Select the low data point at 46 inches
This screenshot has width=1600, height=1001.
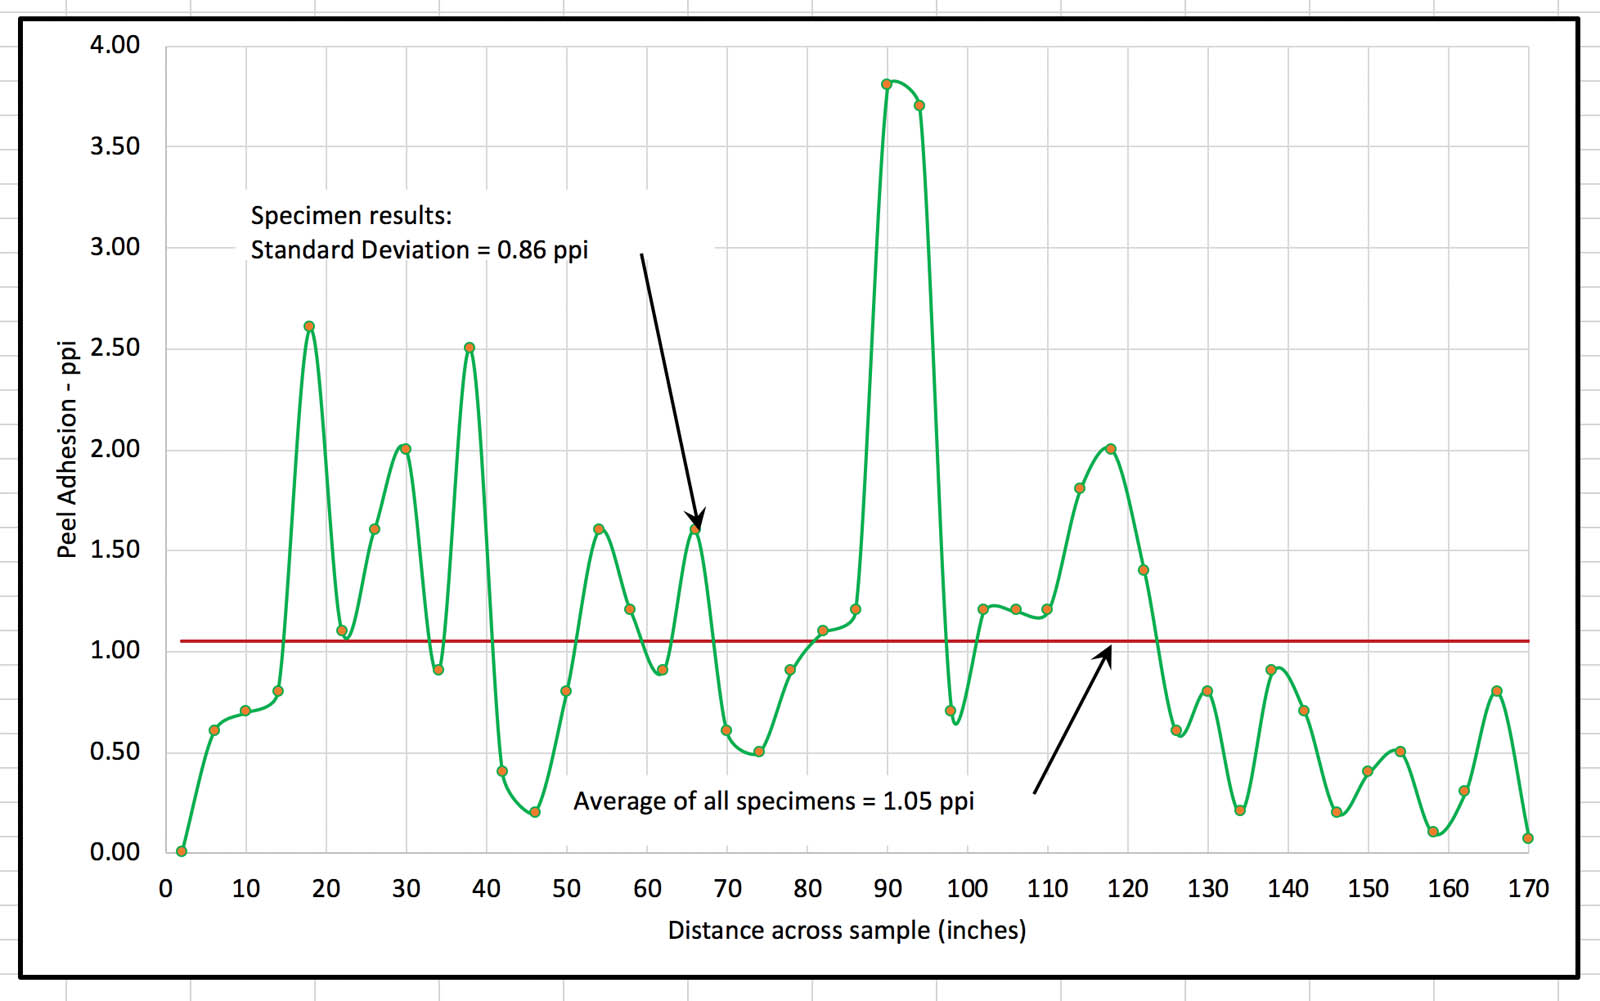[x=535, y=812]
